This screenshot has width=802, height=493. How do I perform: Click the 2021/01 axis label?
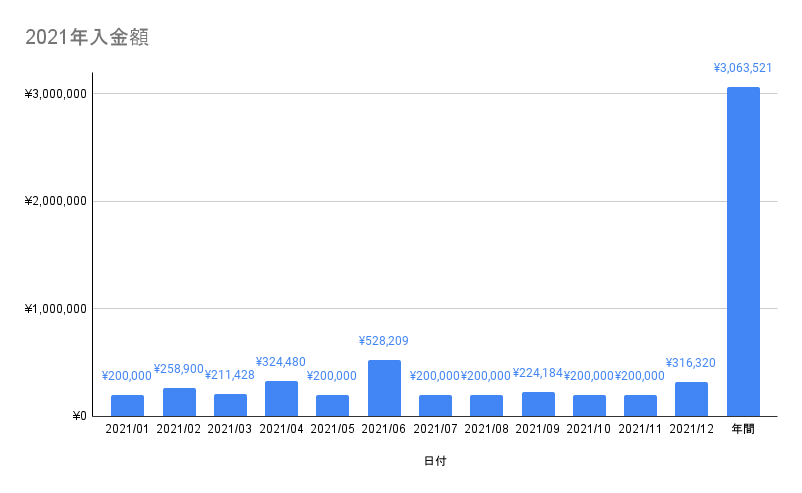pyautogui.click(x=127, y=429)
